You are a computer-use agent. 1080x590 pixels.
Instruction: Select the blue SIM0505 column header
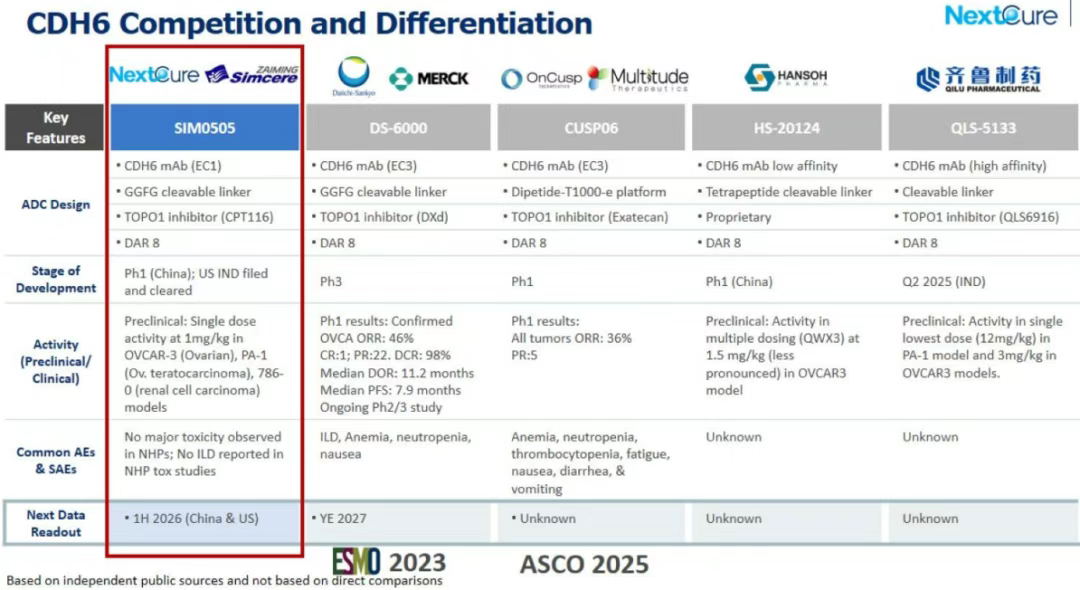click(x=204, y=128)
